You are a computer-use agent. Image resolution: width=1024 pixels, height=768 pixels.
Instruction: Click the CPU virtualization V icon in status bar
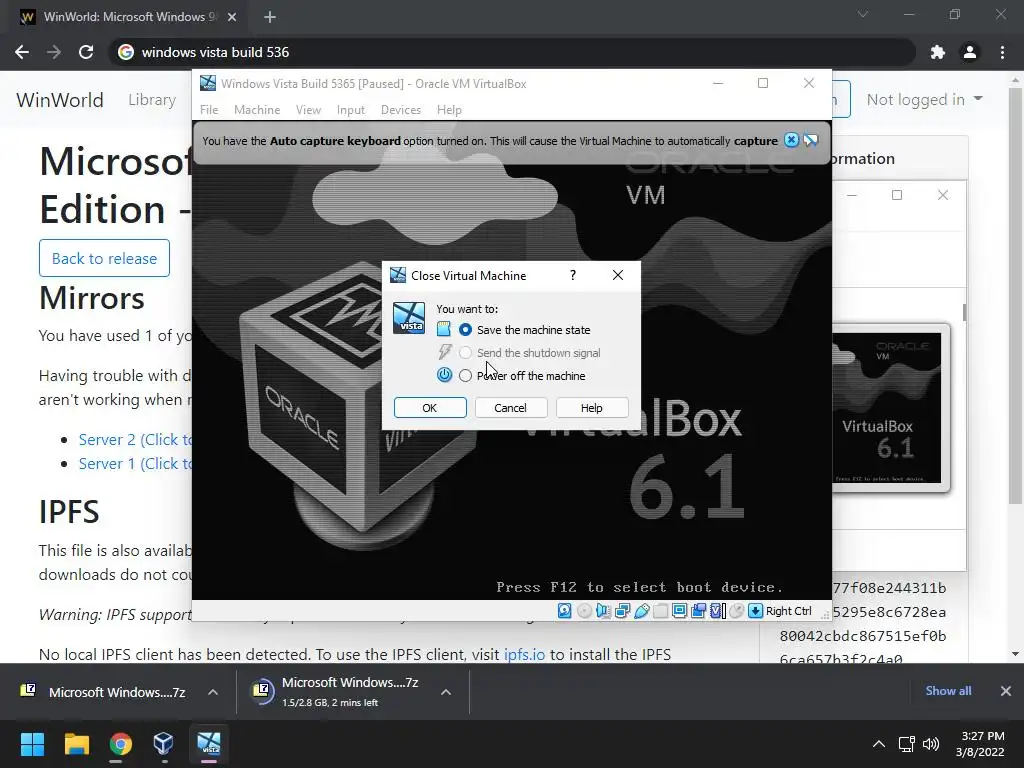[x=717, y=611]
